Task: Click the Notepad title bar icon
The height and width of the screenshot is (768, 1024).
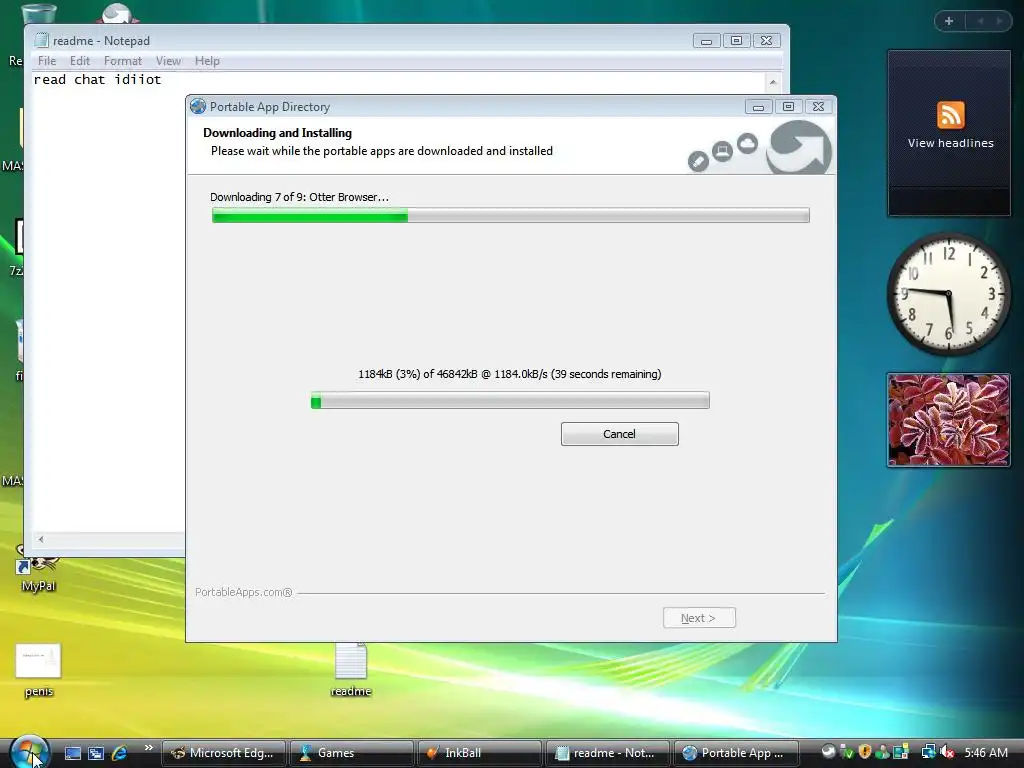Action: [41, 40]
